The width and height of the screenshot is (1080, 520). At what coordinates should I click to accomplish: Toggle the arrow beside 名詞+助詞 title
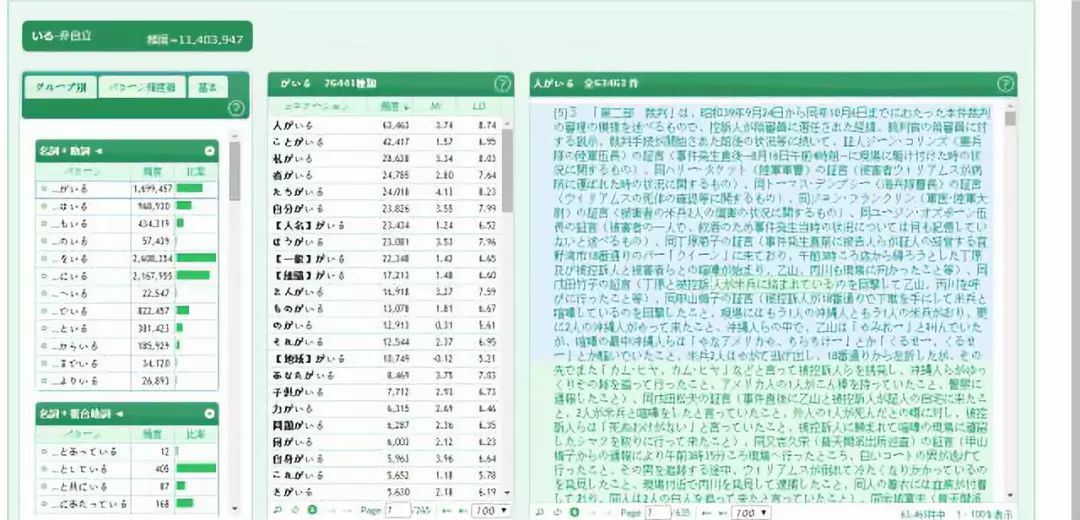(x=98, y=151)
